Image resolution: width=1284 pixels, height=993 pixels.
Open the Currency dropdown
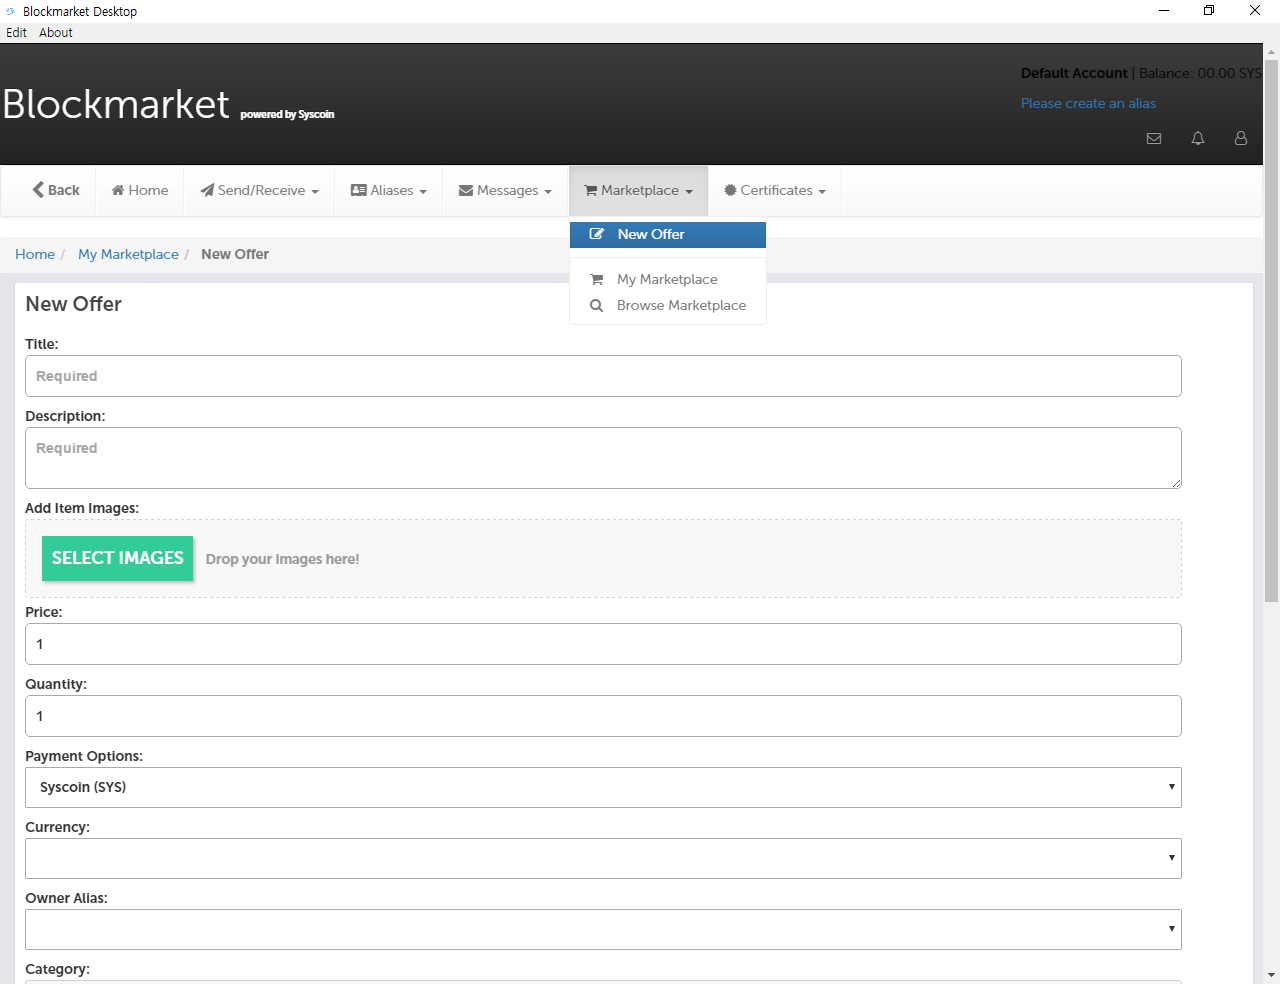pos(603,858)
